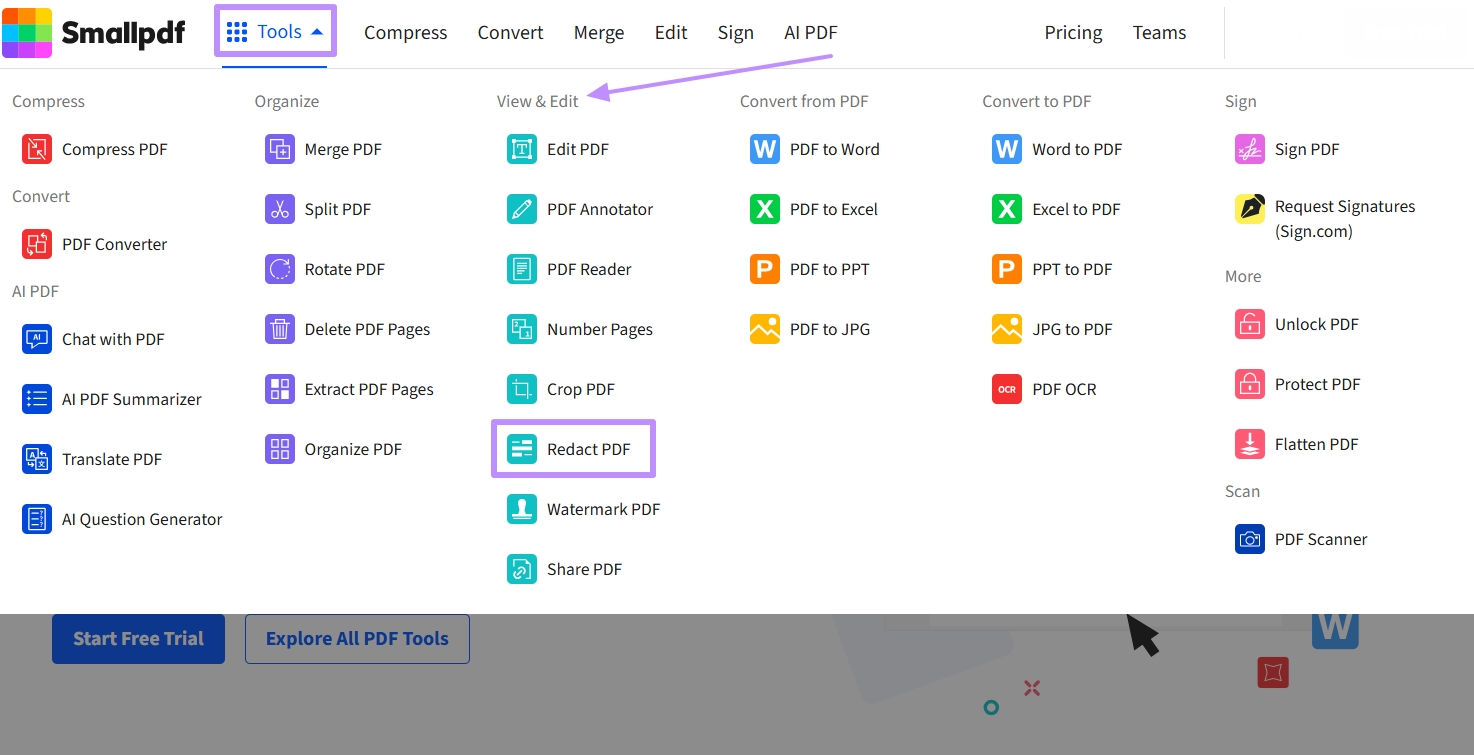Select the PDF OCR tool icon

(x=1006, y=388)
